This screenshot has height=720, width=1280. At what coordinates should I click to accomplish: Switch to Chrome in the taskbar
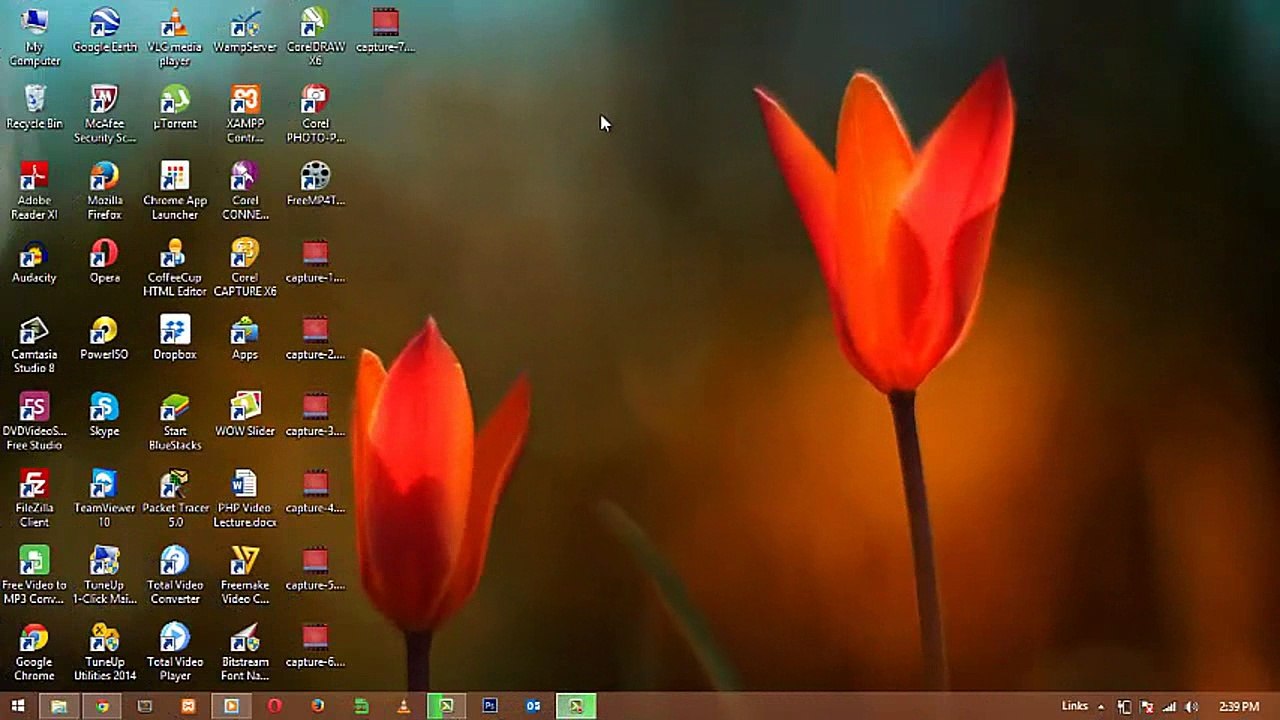point(102,706)
